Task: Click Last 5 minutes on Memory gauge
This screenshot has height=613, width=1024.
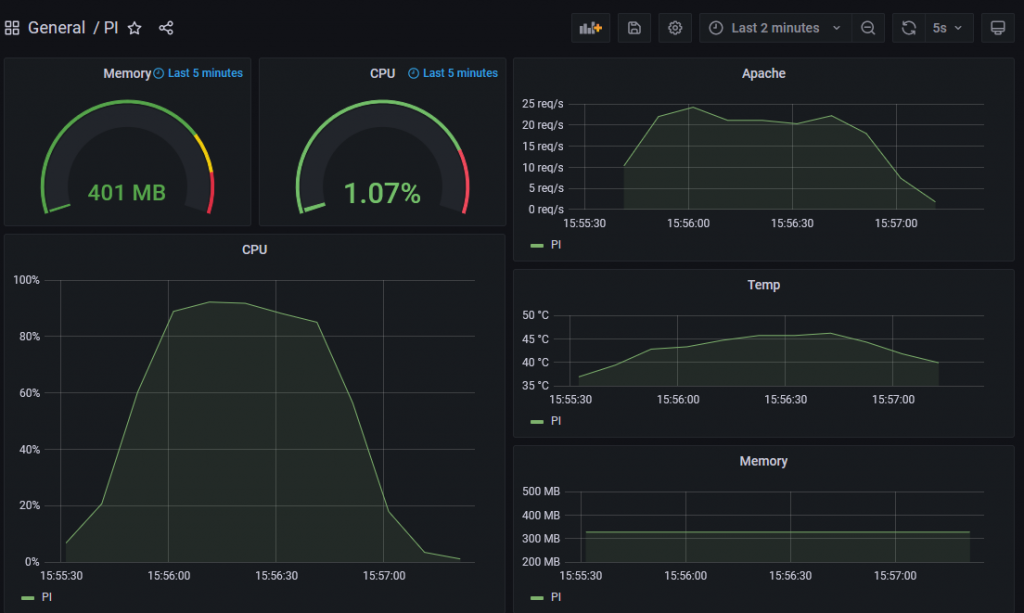Action: pos(204,73)
